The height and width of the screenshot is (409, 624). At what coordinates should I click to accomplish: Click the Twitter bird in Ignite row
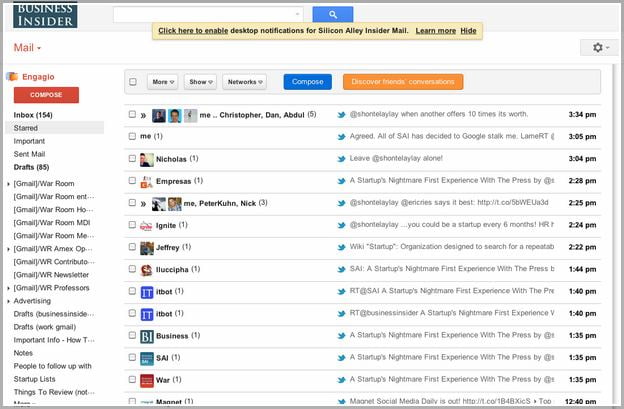tap(341, 225)
